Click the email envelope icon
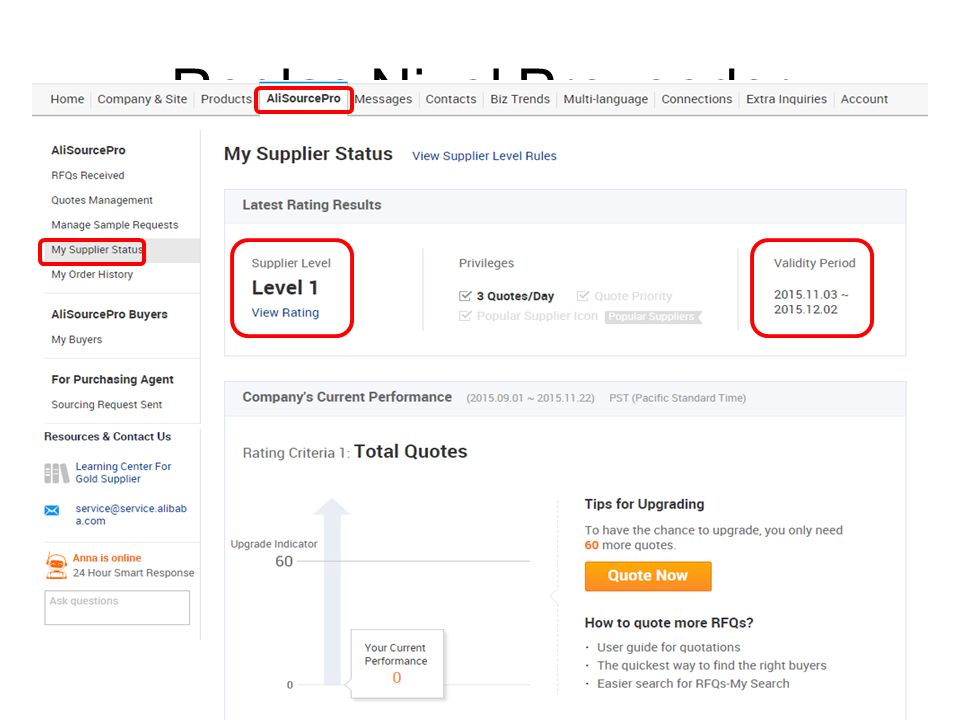Image resolution: width=960 pixels, height=720 pixels. coord(52,510)
